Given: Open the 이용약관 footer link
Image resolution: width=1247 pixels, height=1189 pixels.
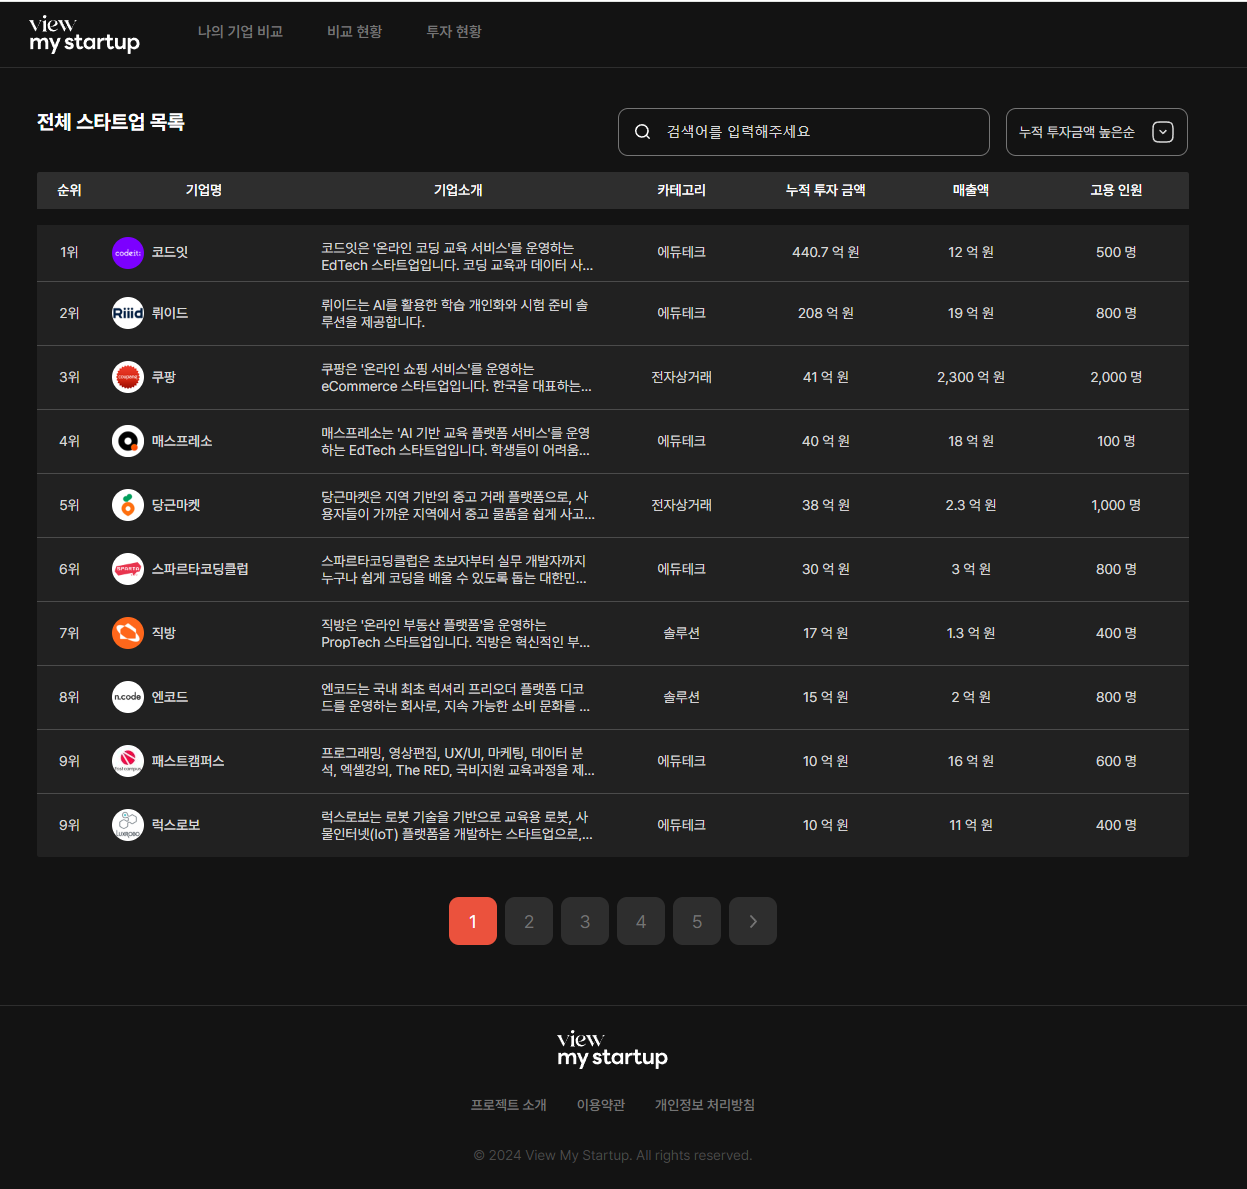Looking at the screenshot, I should pos(601,1105).
